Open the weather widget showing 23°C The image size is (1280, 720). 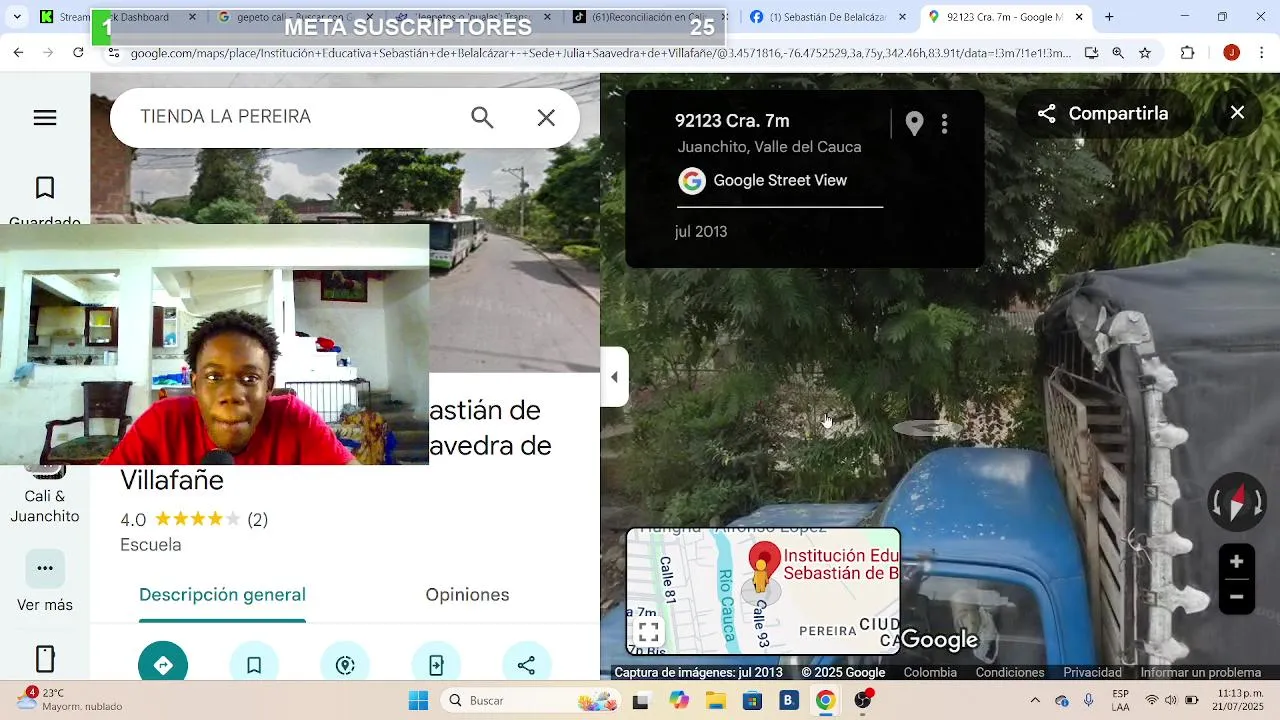tap(70, 700)
